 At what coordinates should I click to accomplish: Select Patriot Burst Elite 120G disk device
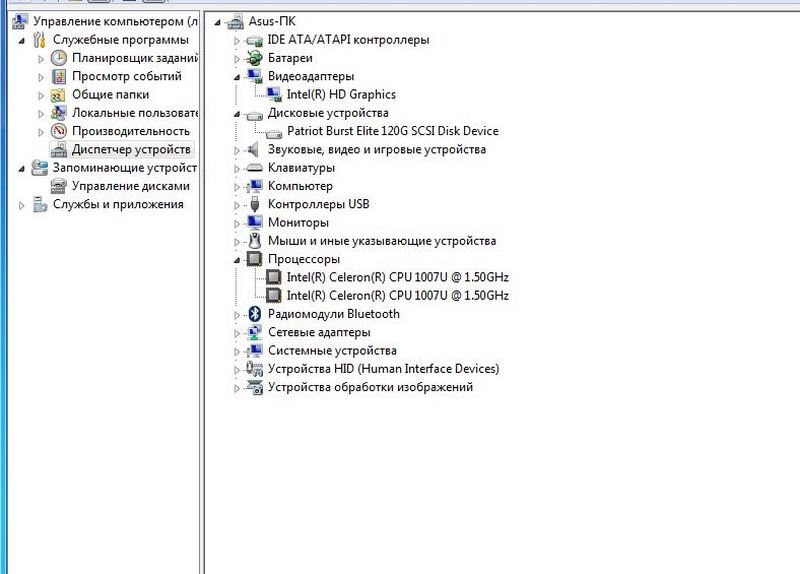(391, 131)
